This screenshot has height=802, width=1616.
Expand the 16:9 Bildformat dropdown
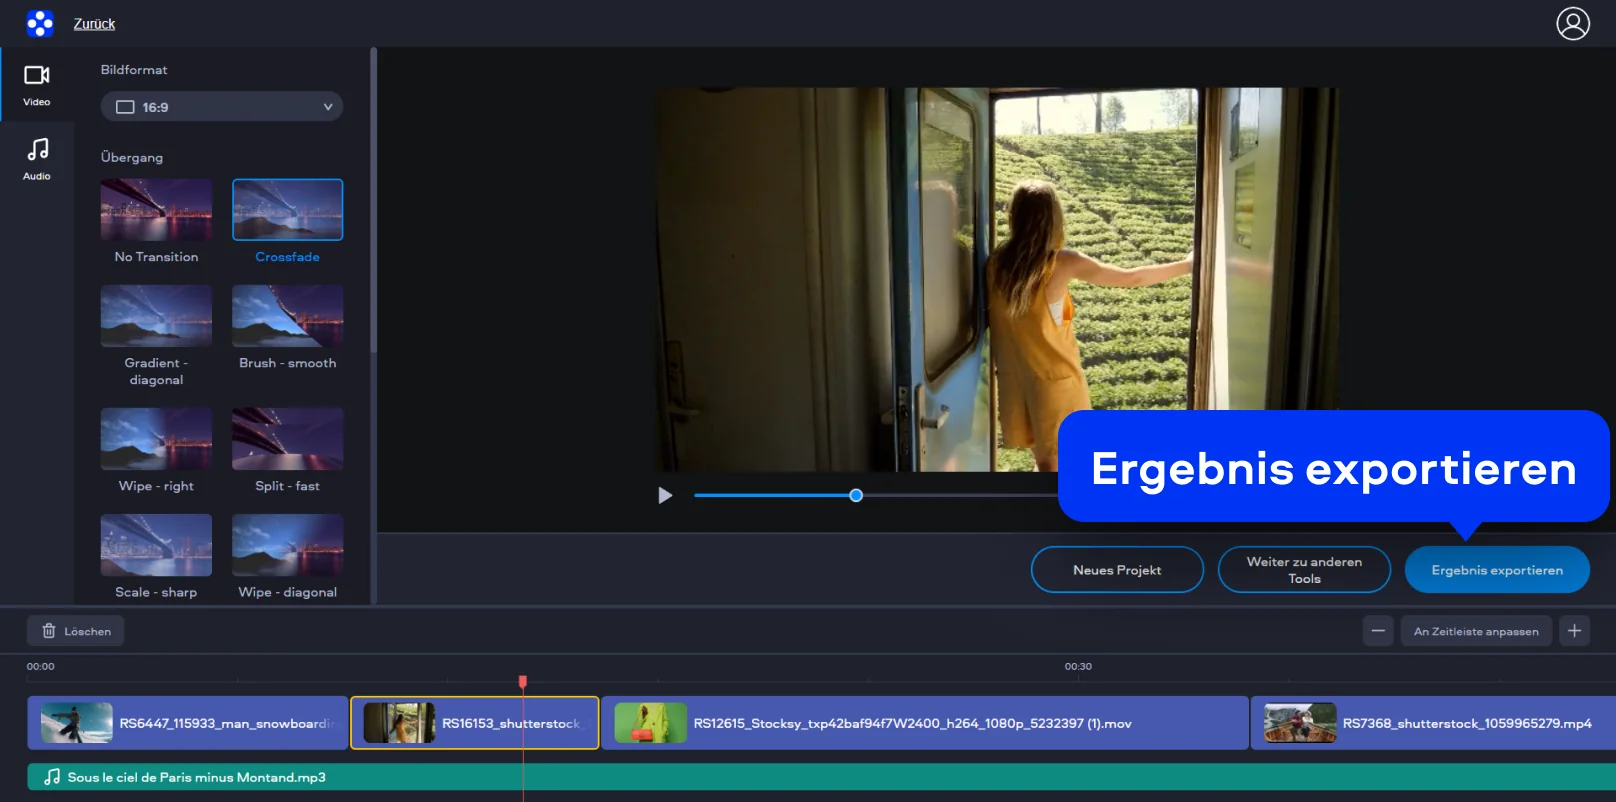(222, 107)
